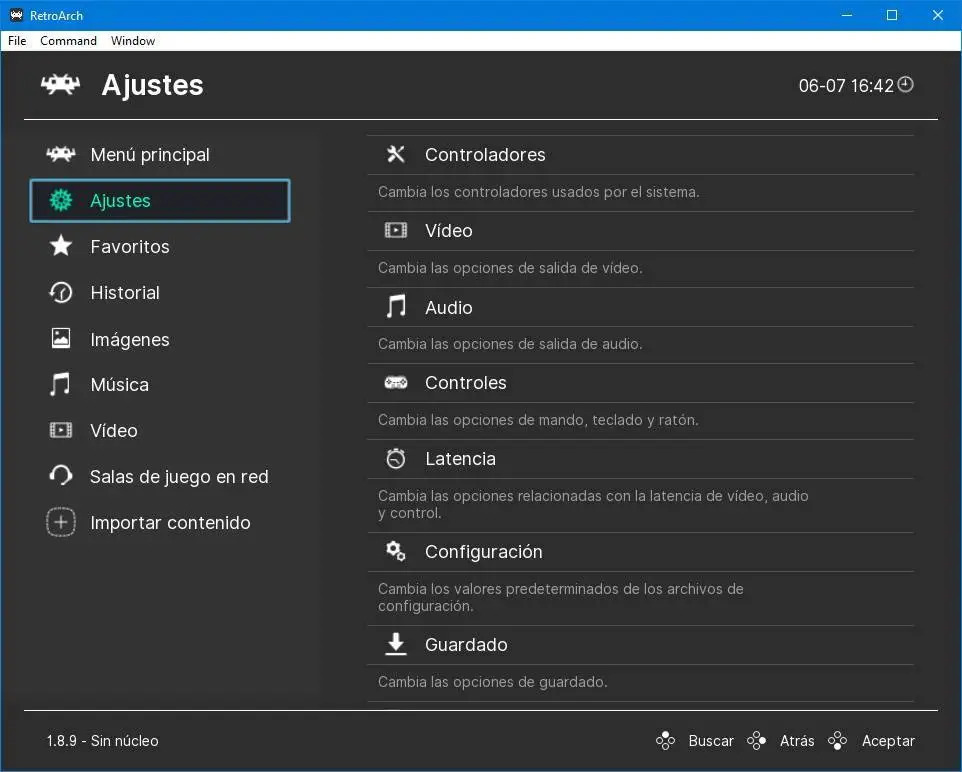Screen dimensions: 962x772
Task: Click the Controles gamepad icon
Action: [x=396, y=382]
